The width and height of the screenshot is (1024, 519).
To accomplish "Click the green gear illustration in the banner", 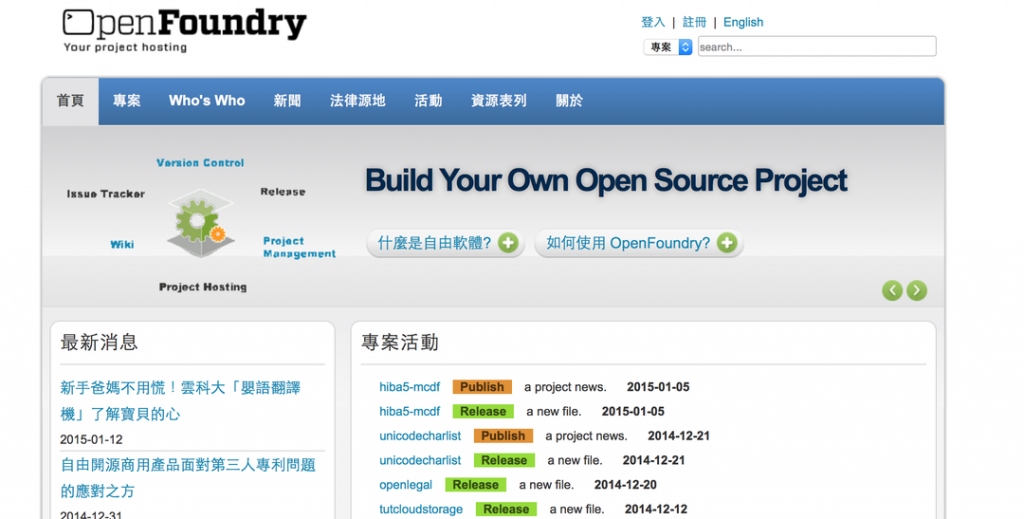I will [x=200, y=224].
